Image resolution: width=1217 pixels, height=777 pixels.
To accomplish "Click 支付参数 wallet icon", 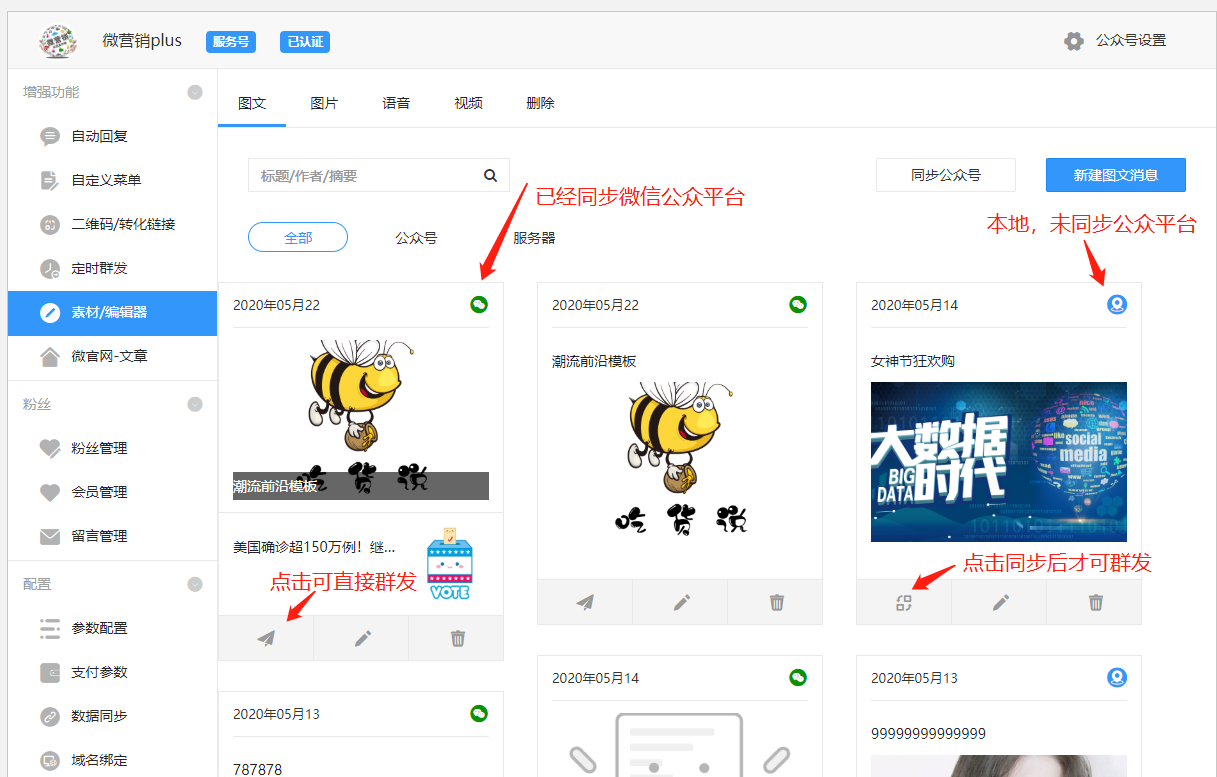I will pos(50,672).
